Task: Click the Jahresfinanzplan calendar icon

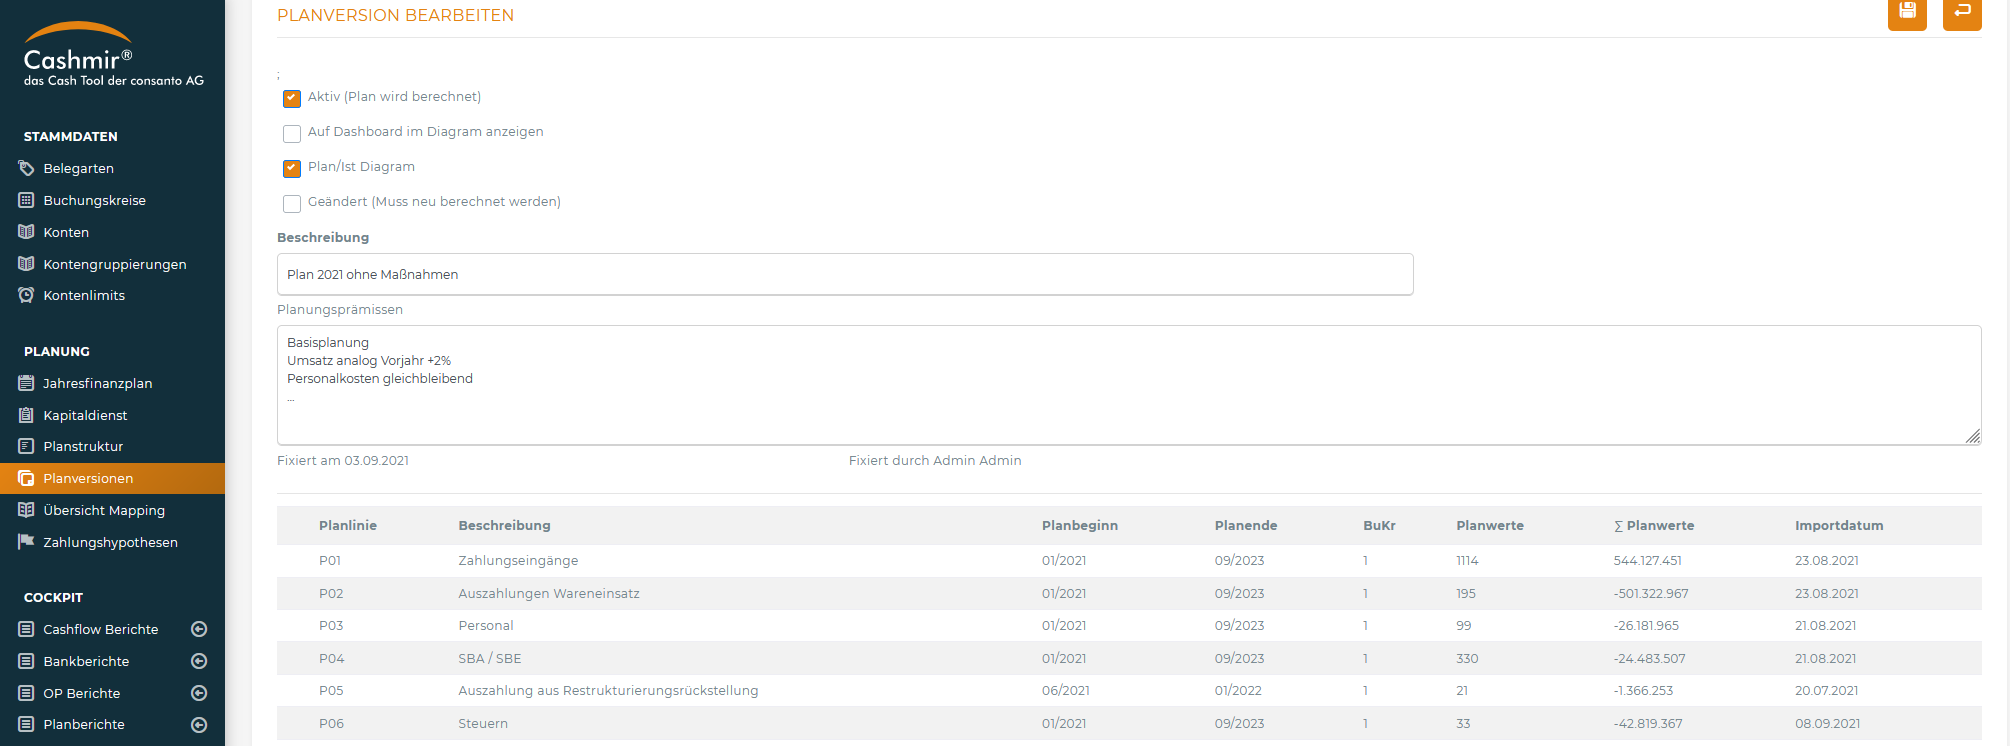Action: 26,383
